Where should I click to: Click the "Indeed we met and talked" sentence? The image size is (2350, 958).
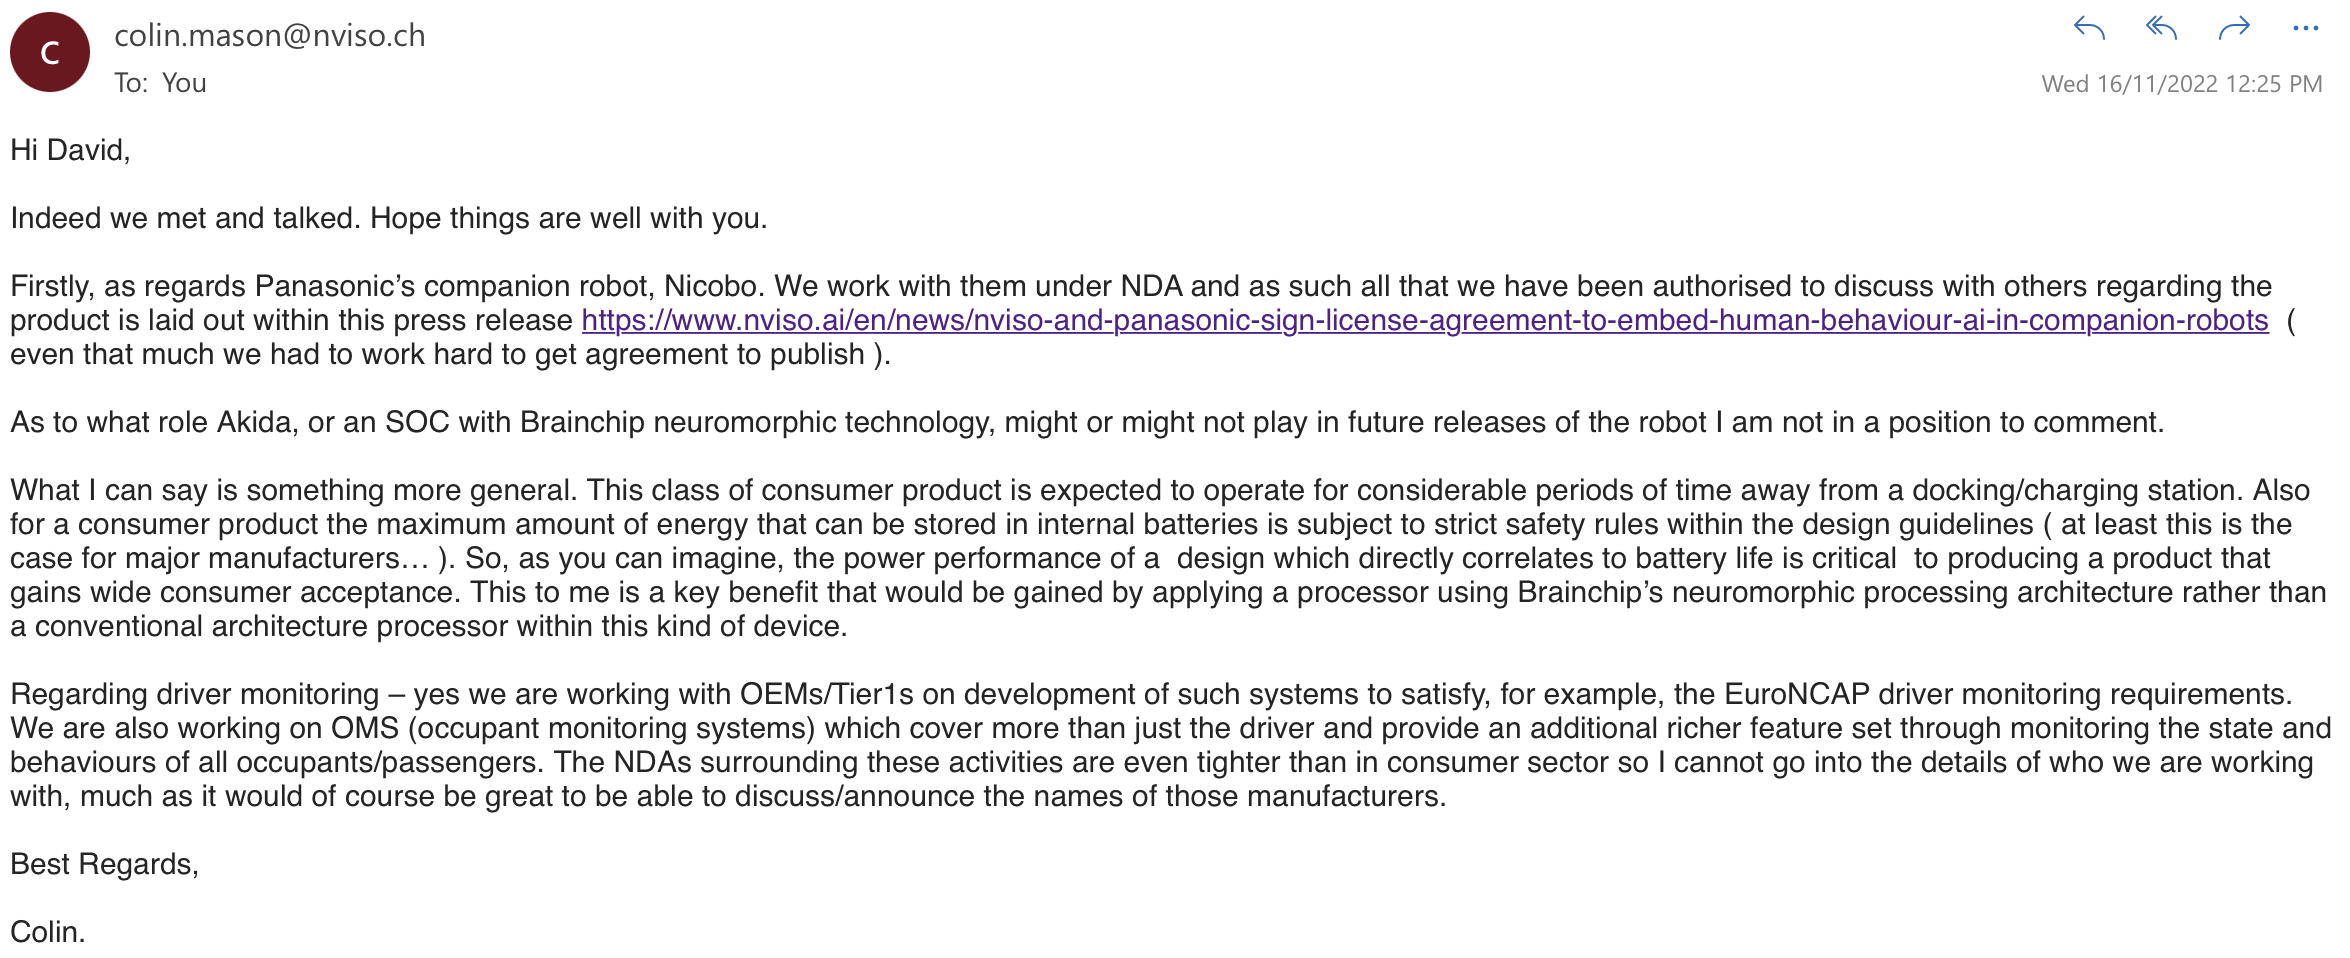click(388, 218)
